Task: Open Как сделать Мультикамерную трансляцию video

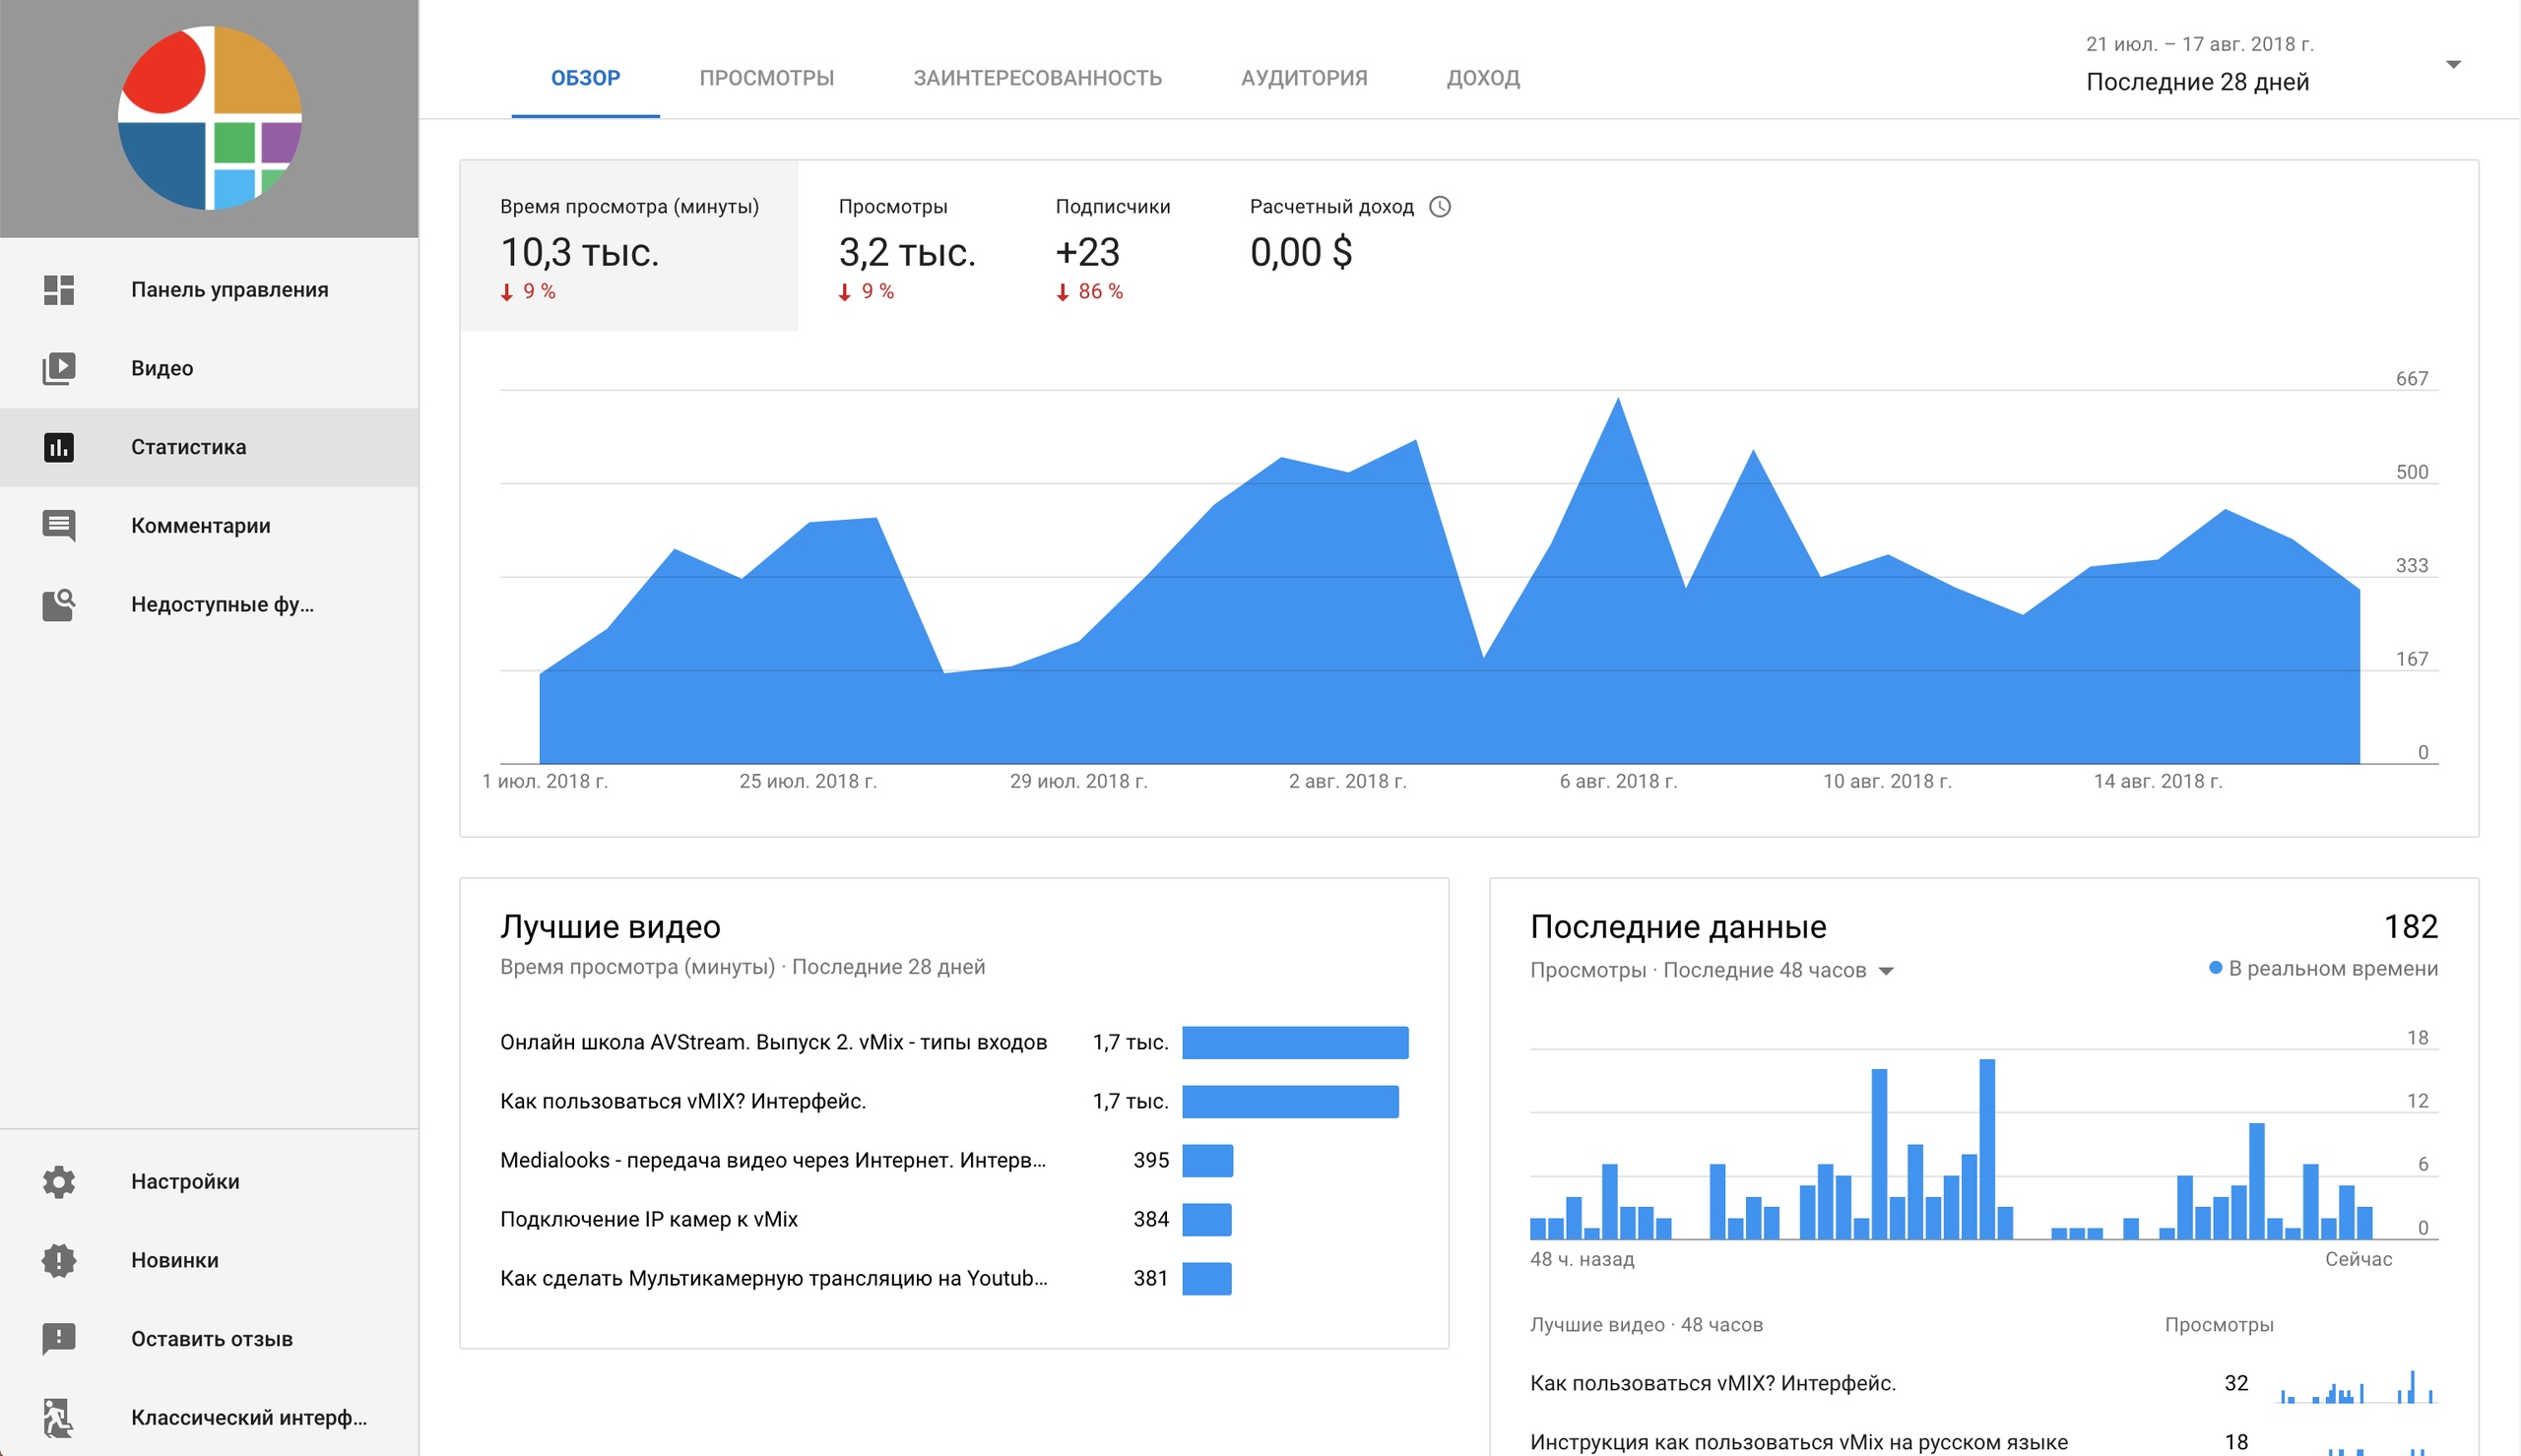Action: [x=774, y=1279]
